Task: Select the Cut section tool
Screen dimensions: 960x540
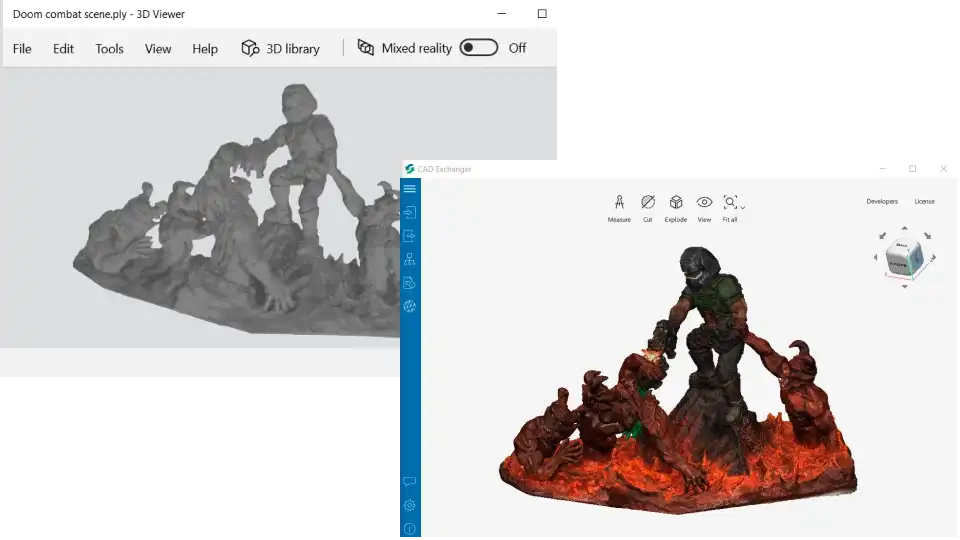Action: [x=648, y=208]
